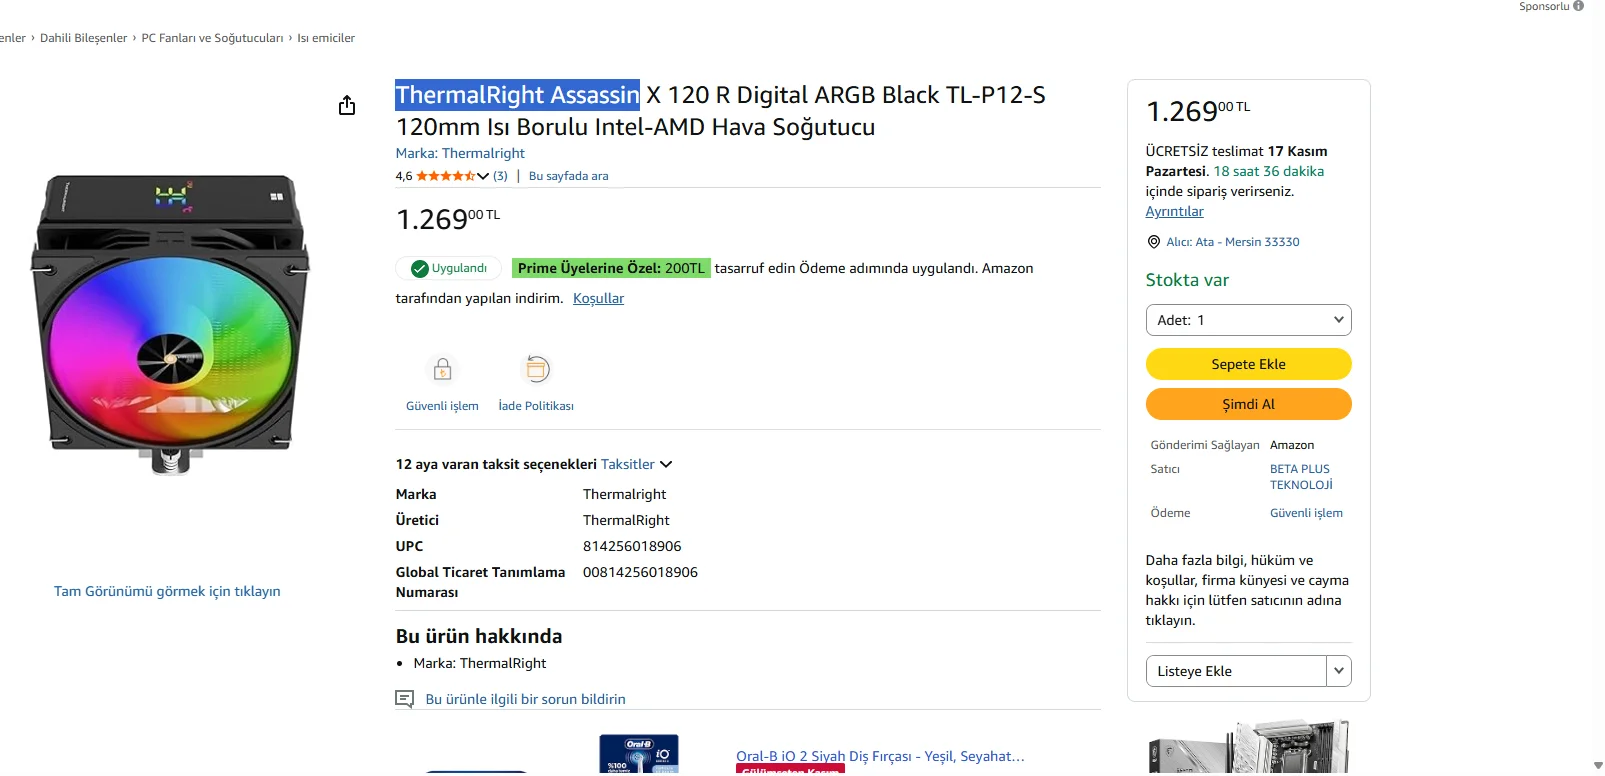Click the page scrollbar down arrow
The image size is (1605, 776).
[x=1596, y=766]
